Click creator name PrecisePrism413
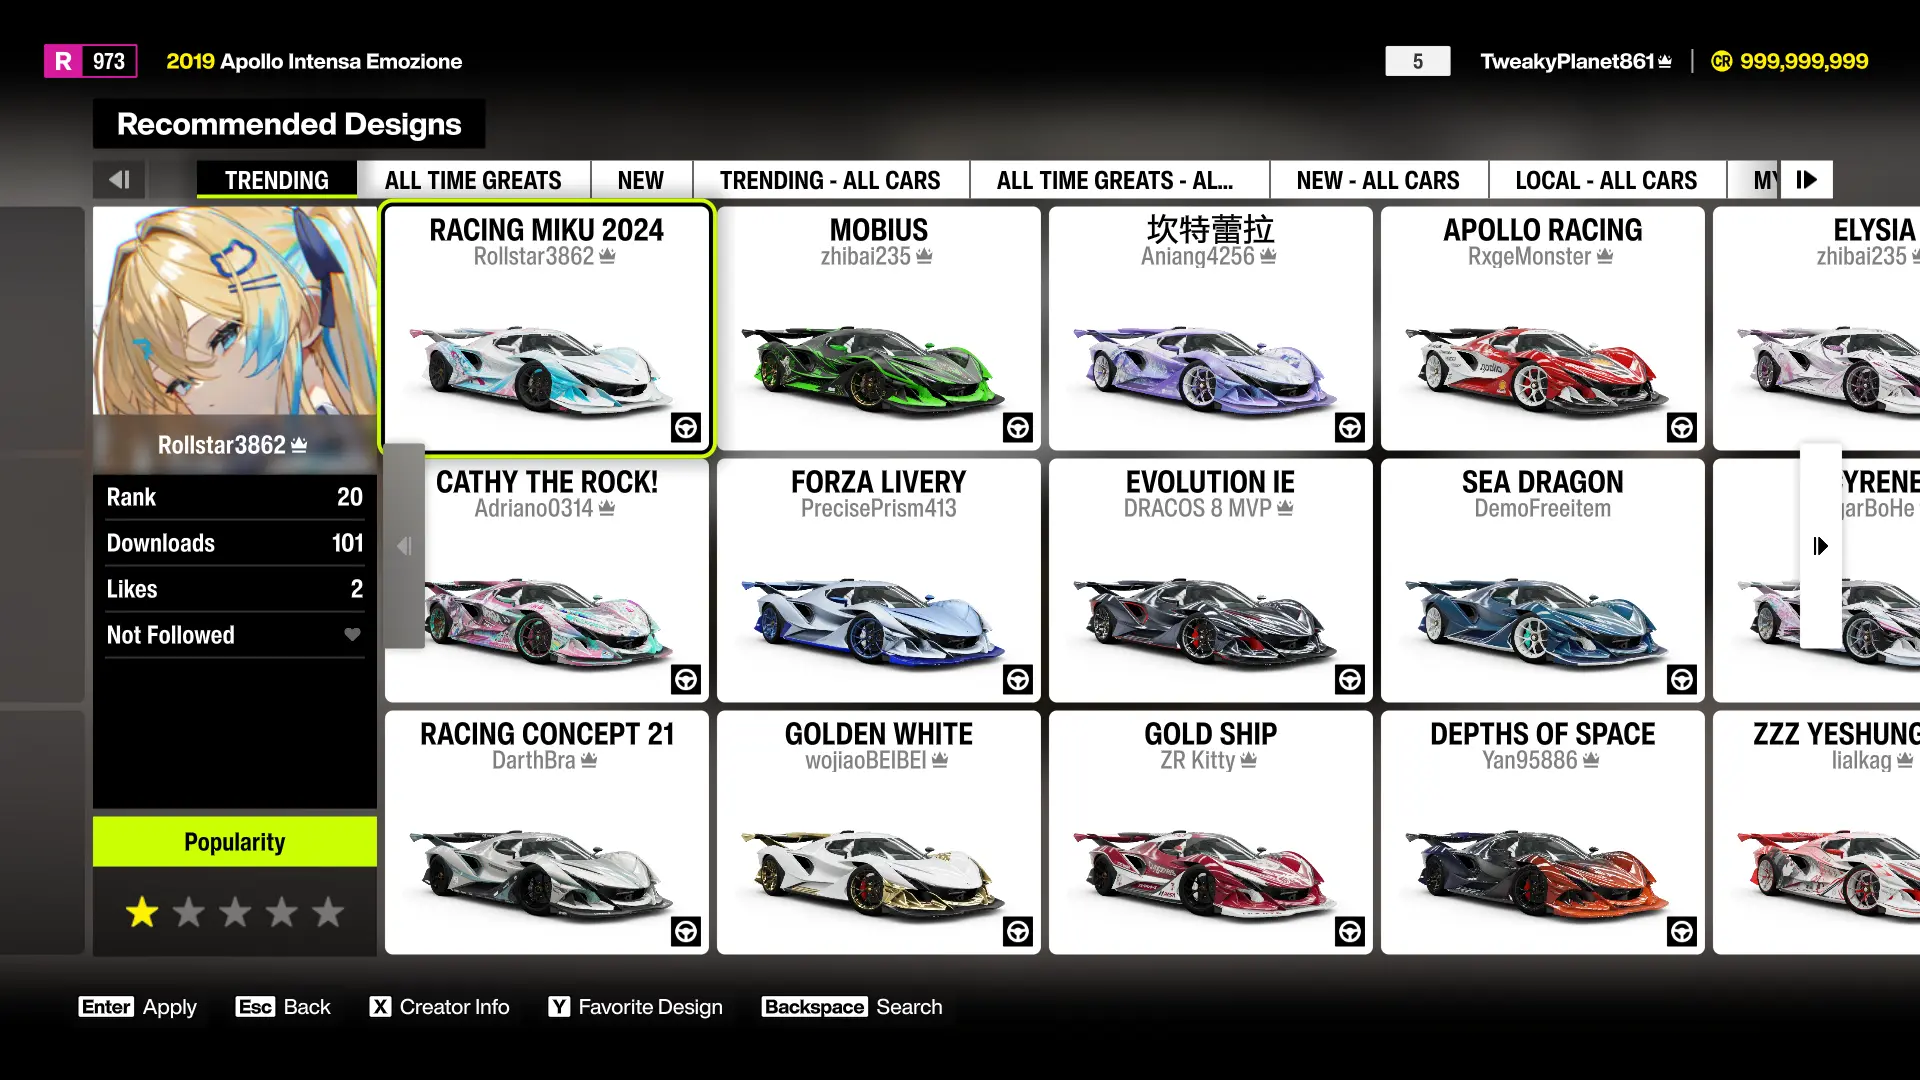The width and height of the screenshot is (1920, 1080). 878,509
